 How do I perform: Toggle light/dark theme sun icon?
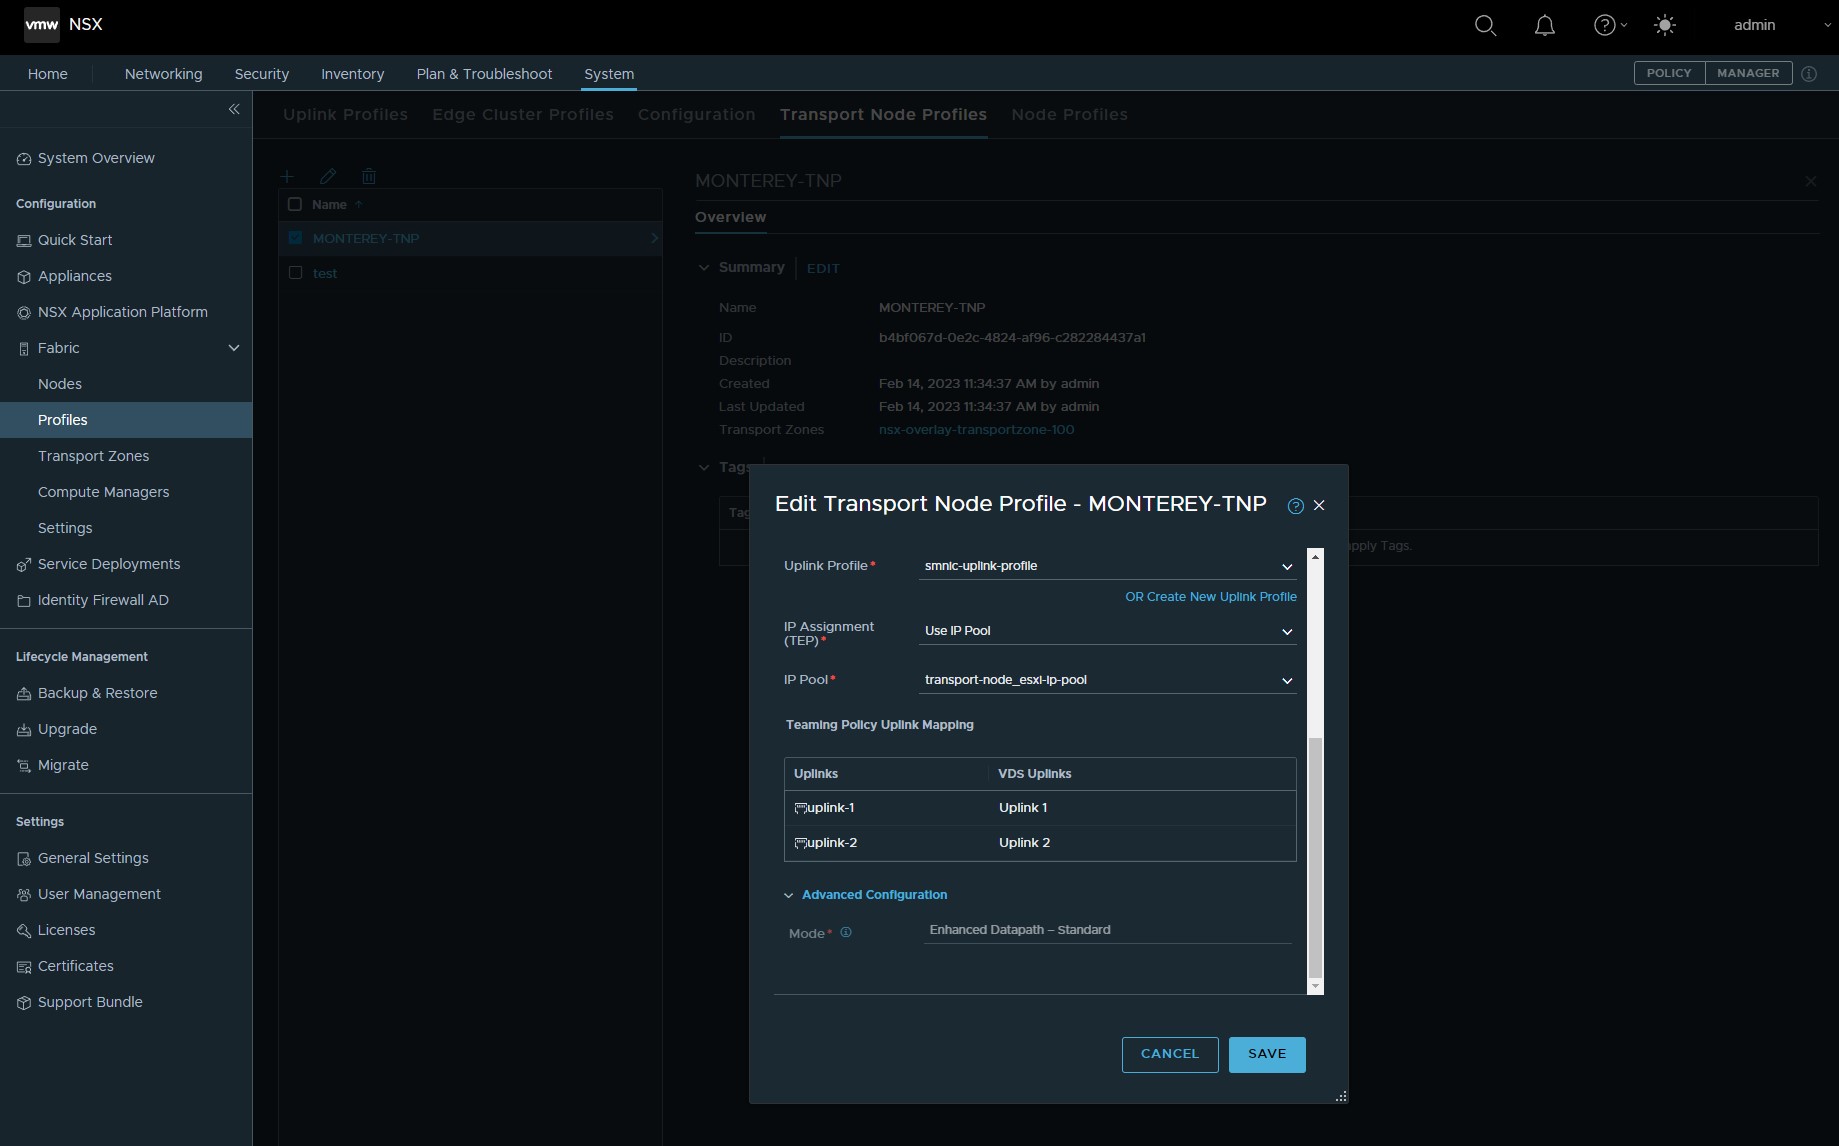(1664, 26)
